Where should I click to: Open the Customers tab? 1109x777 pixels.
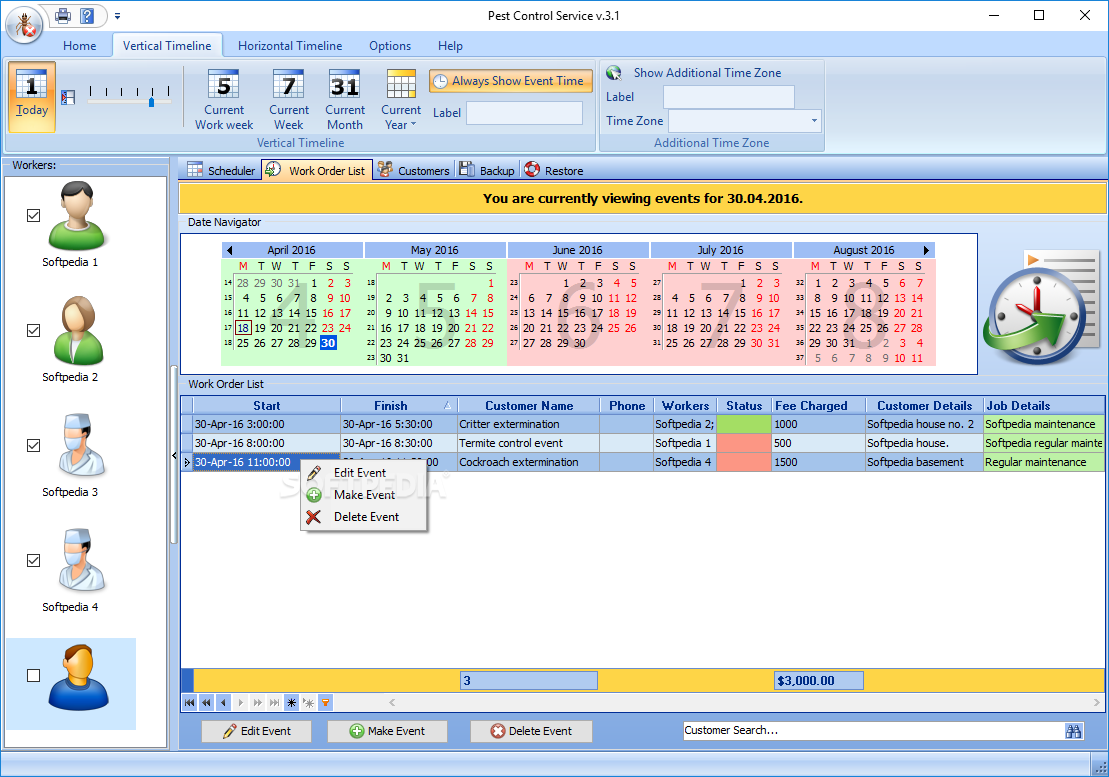414,170
